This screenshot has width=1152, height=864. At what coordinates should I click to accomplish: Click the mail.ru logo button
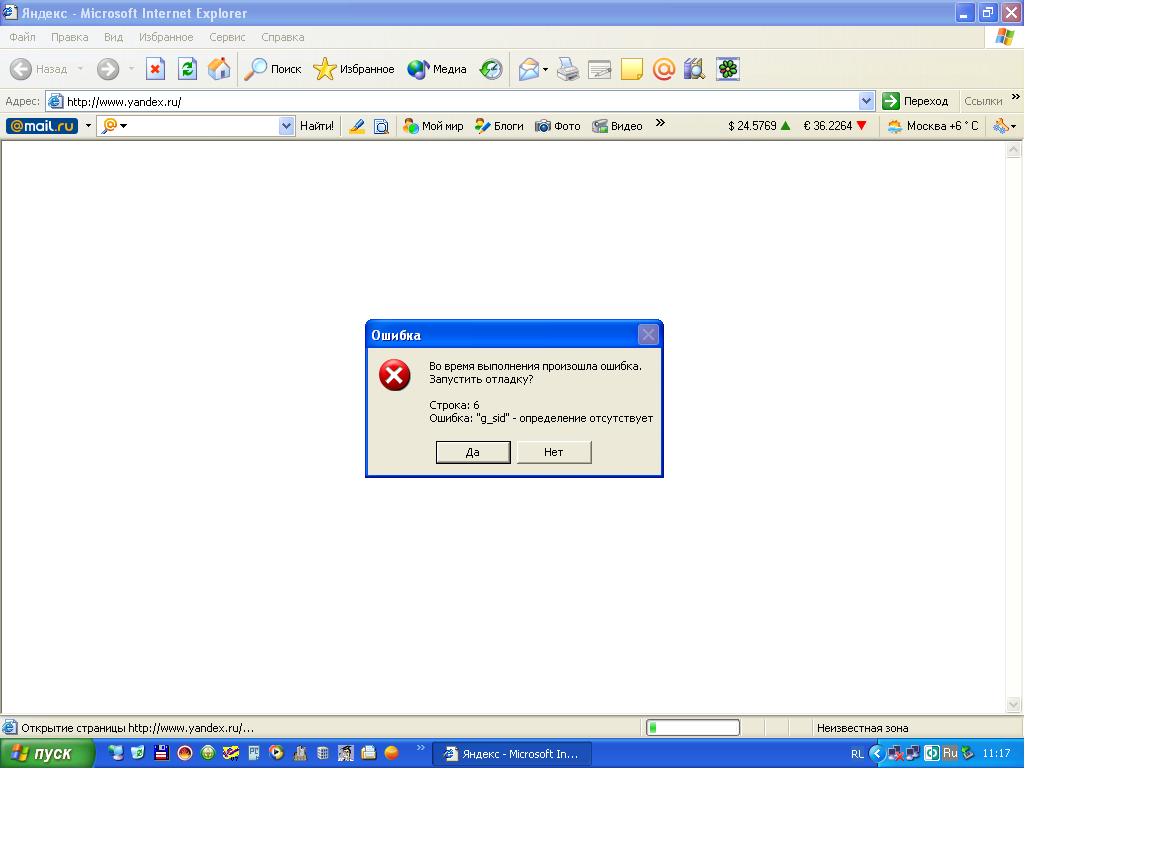[42, 126]
